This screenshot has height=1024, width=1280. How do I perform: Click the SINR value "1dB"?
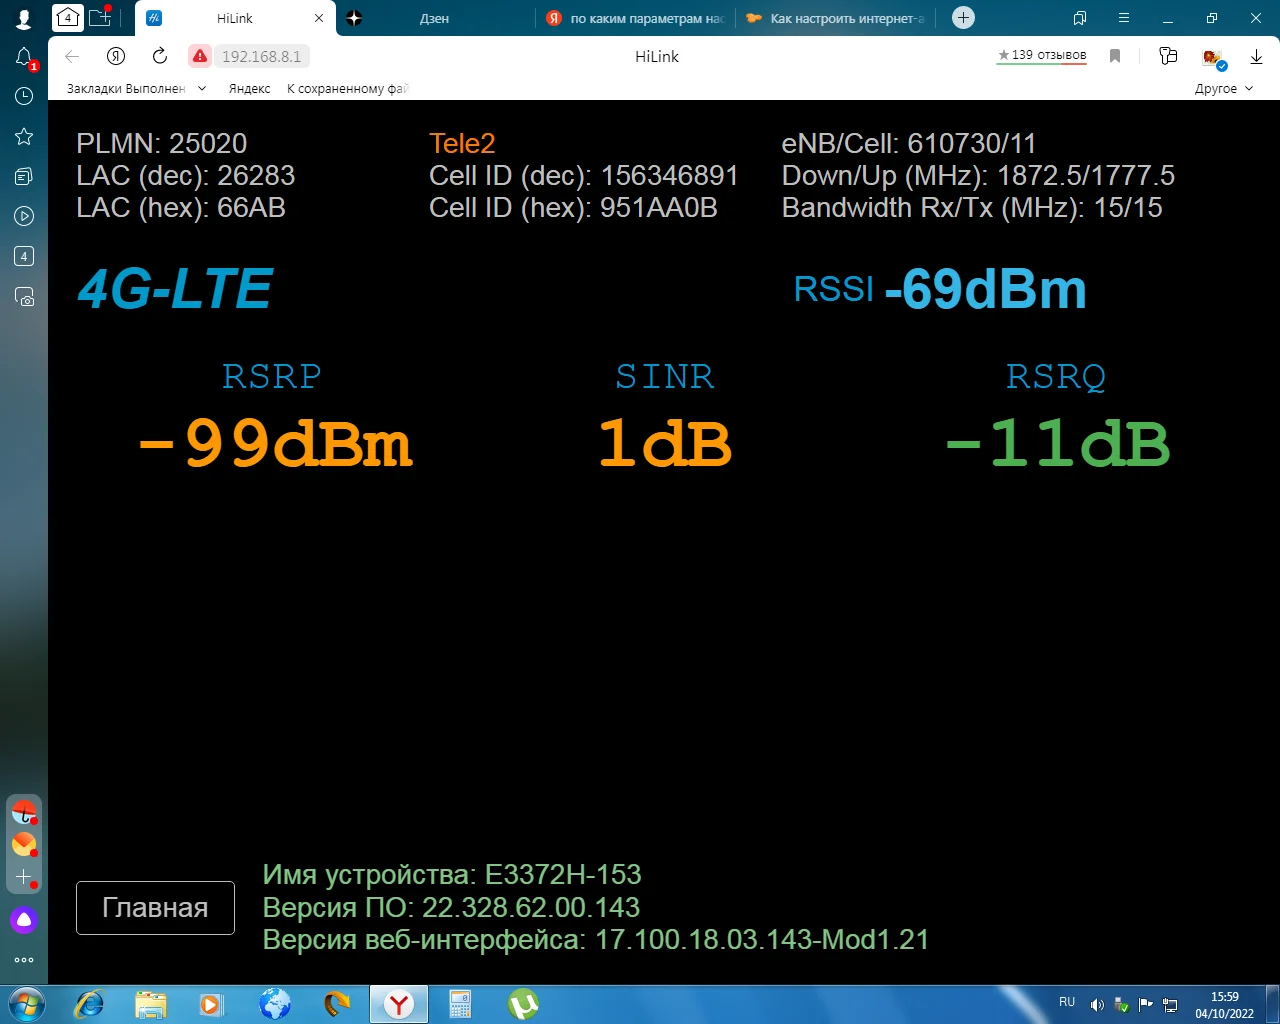coord(665,443)
